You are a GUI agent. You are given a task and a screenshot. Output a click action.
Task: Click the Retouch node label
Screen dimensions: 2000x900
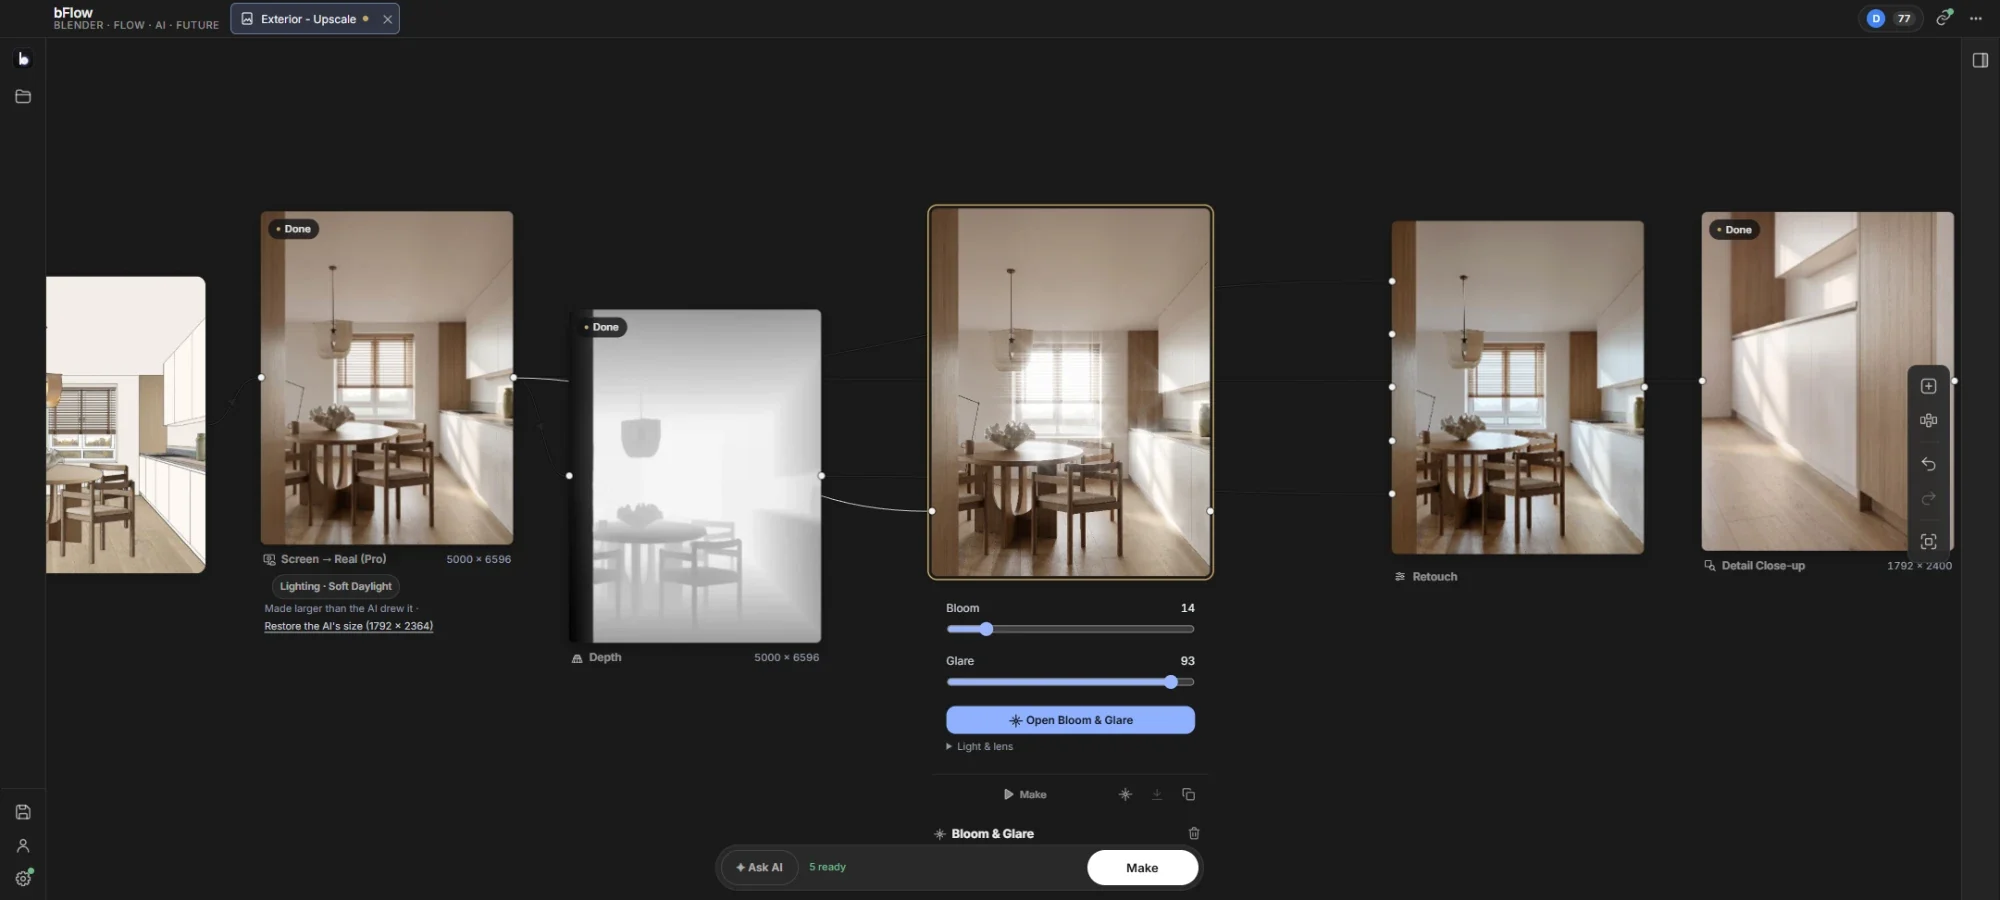[x=1434, y=577]
